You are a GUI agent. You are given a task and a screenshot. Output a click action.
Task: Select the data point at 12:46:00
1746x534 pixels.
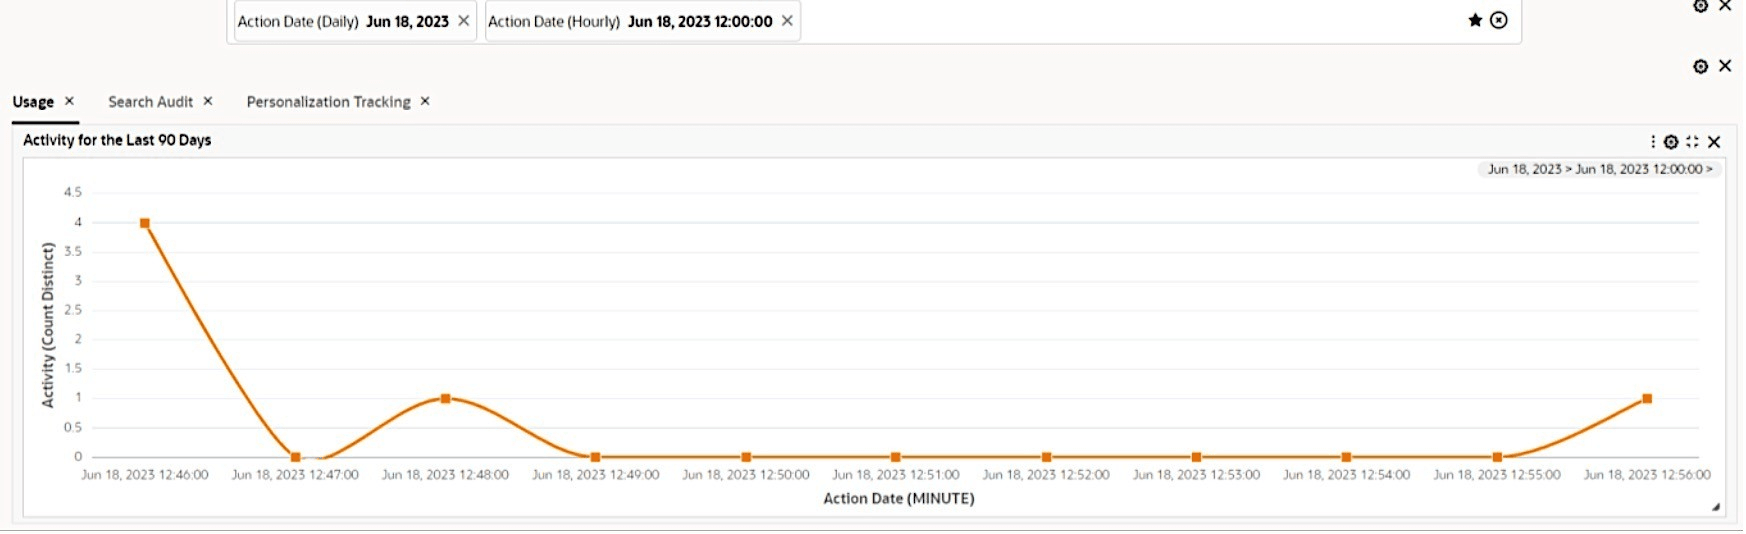point(145,223)
